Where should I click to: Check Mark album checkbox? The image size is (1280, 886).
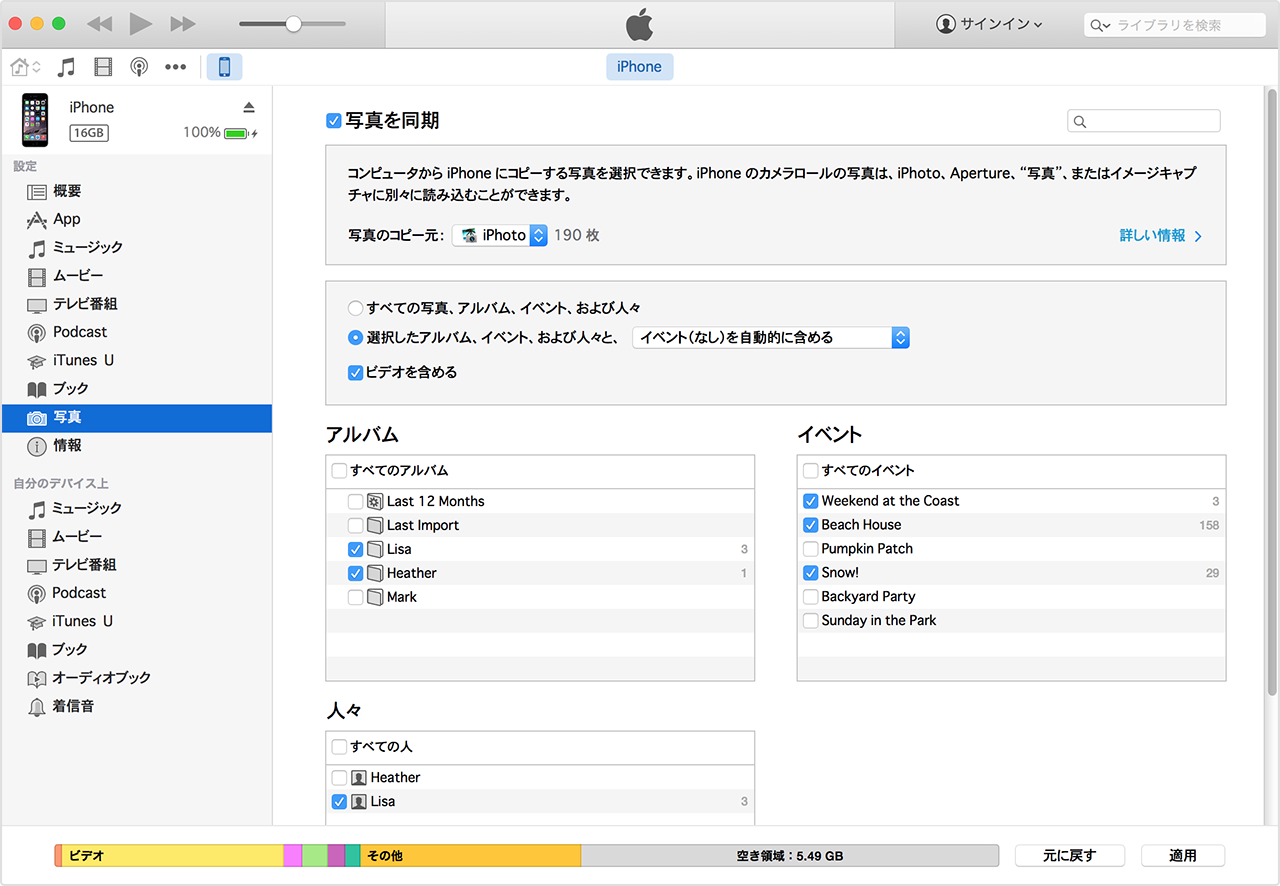[355, 597]
